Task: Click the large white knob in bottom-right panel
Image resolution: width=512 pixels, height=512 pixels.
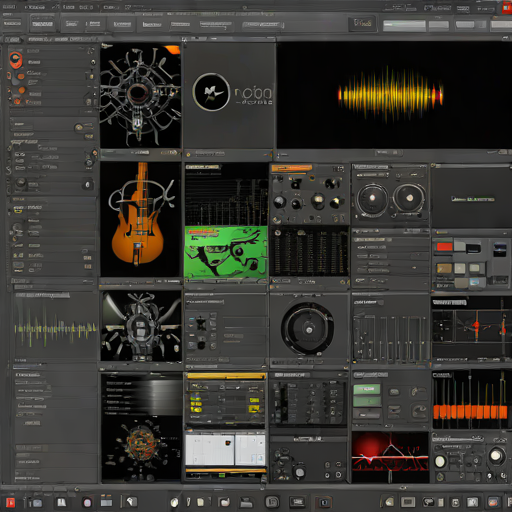Action: [496, 455]
